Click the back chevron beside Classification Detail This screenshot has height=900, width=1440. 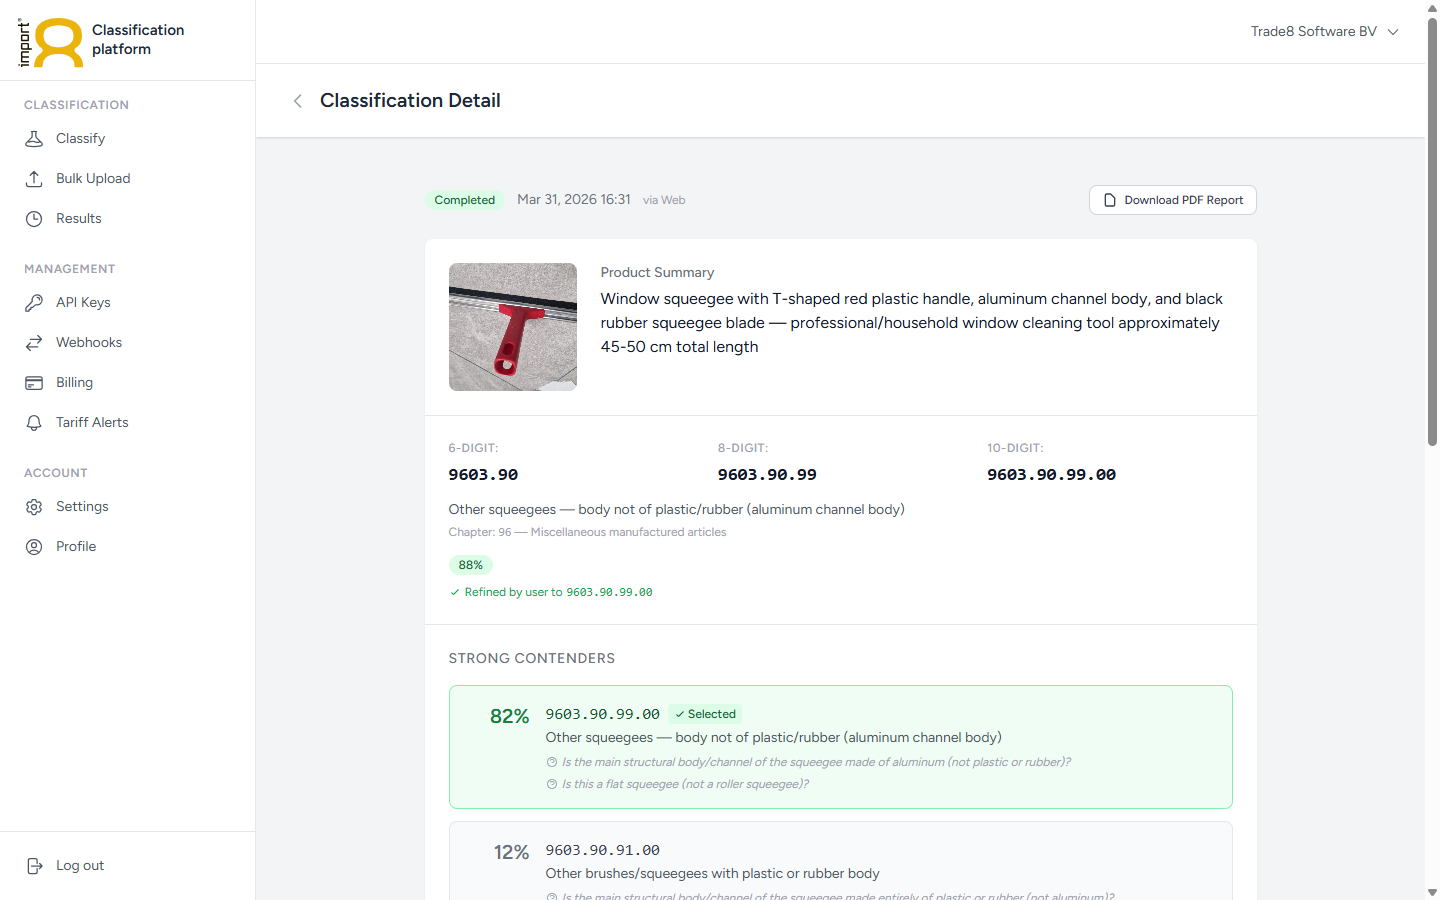[297, 101]
